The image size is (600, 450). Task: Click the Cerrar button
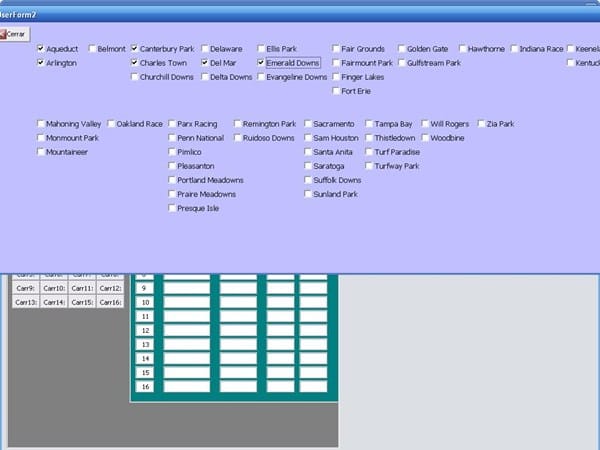click(14, 34)
